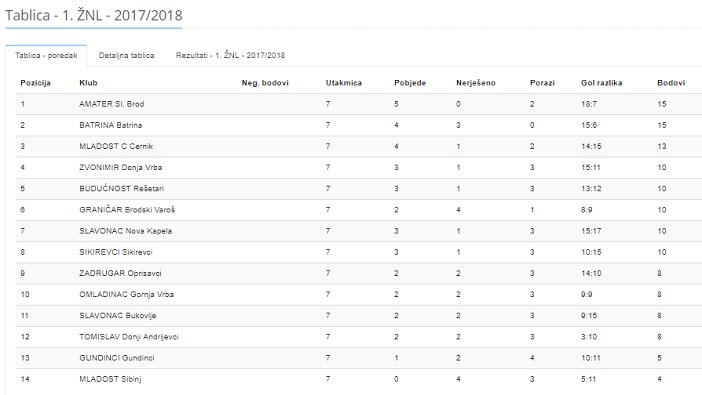Open the MLADOST C Cernik club entry
Viewport: 702px width, 395px height.
tap(116, 146)
